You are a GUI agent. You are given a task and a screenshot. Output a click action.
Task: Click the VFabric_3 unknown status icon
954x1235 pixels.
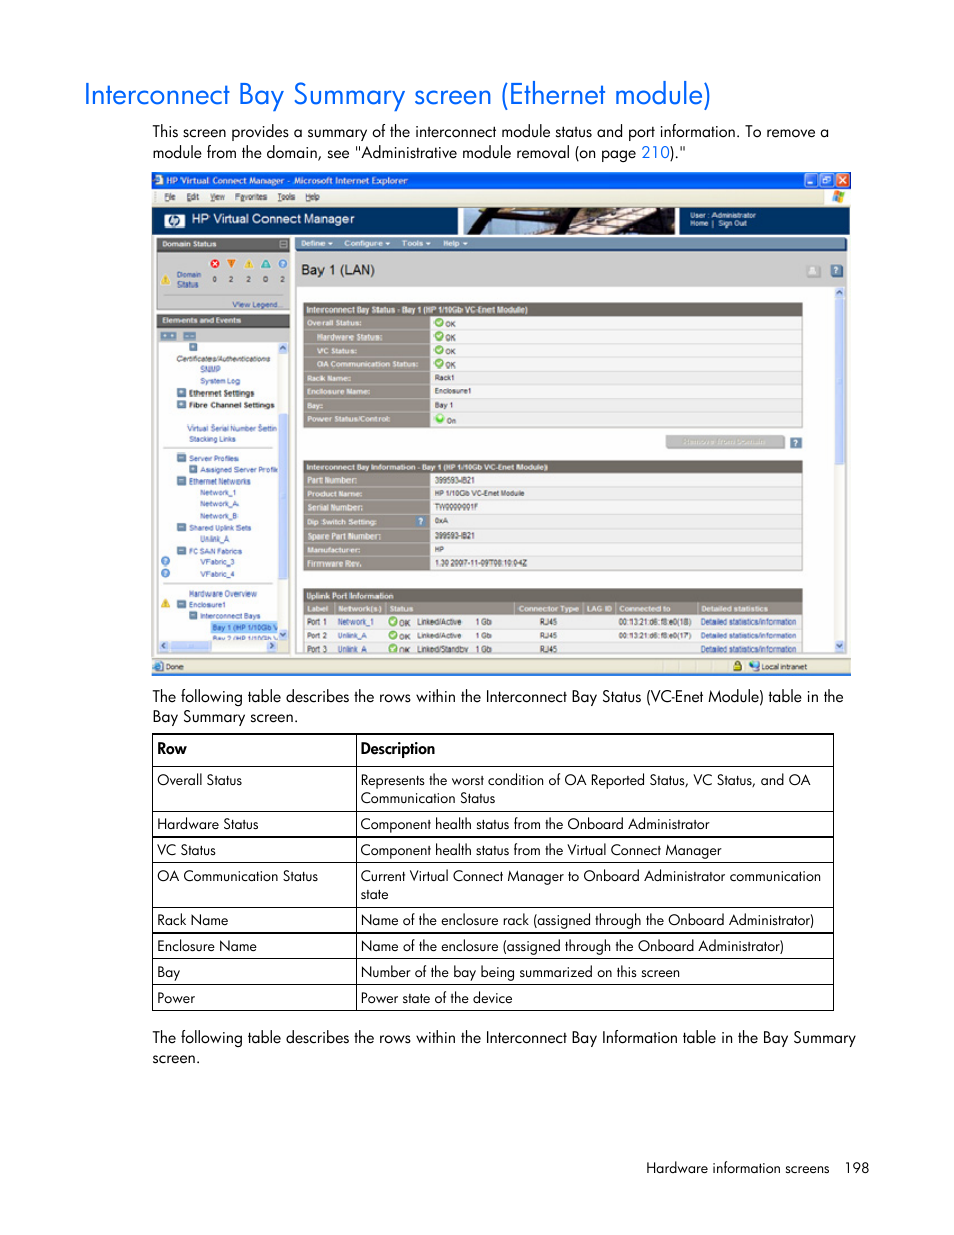[166, 562]
